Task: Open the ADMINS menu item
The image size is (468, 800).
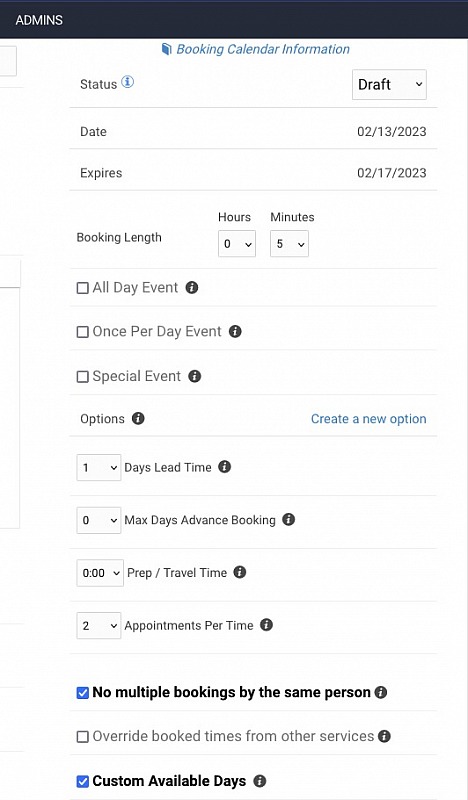Action: (x=39, y=20)
